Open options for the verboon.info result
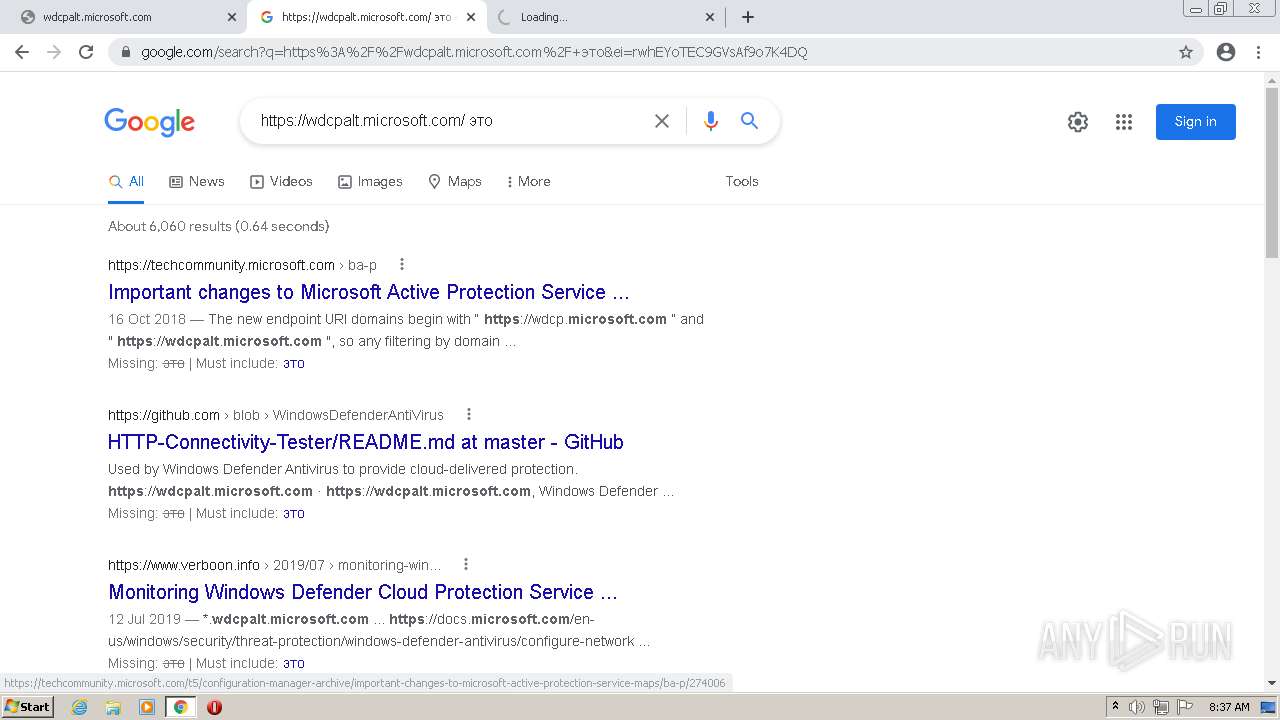 click(x=466, y=564)
